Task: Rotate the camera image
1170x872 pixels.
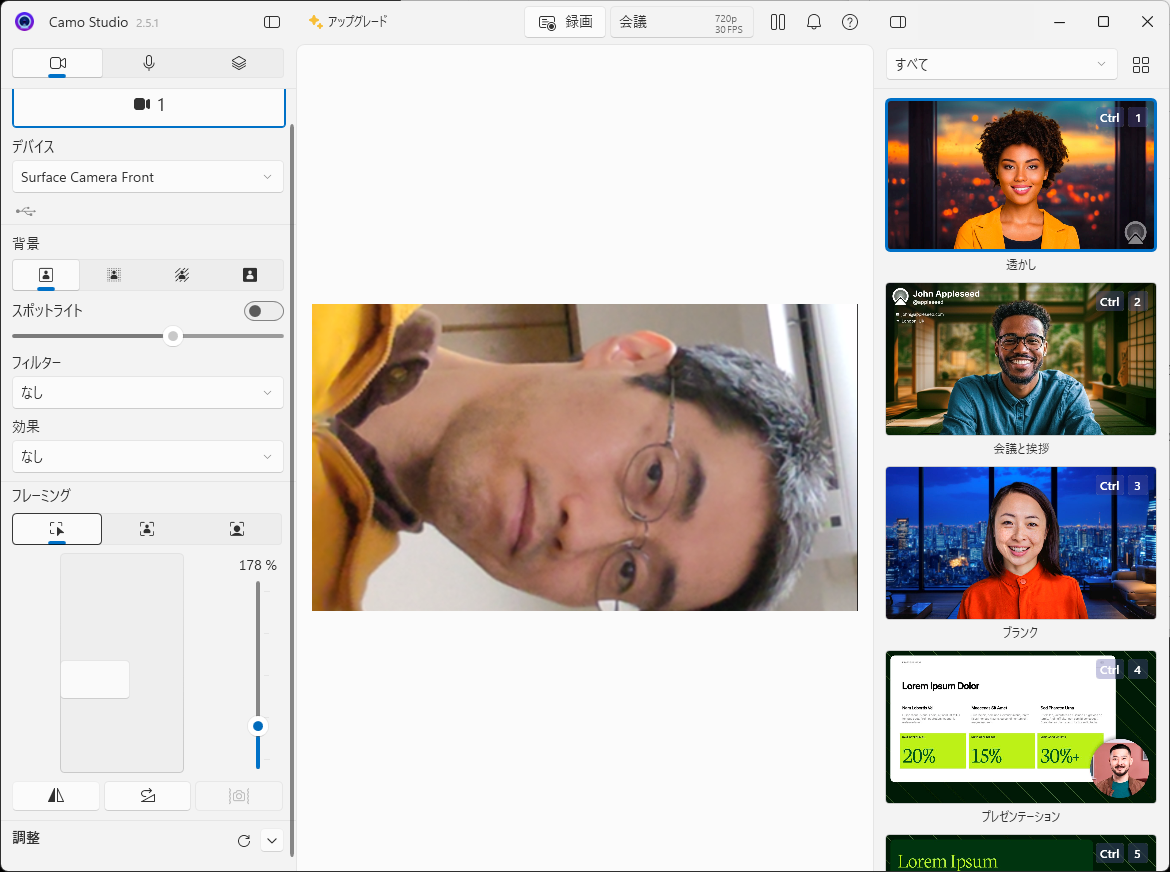Action: (147, 796)
